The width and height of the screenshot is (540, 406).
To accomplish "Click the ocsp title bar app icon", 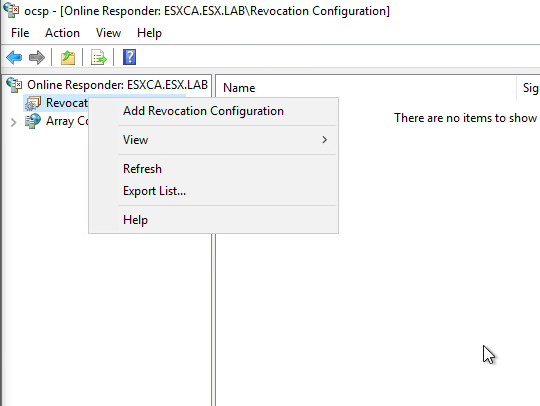I will pos(11,10).
